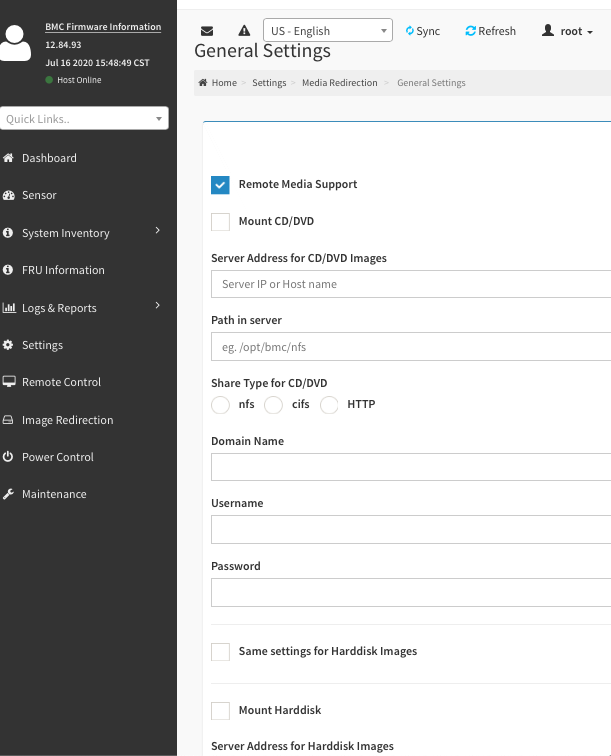Image resolution: width=611 pixels, height=756 pixels.
Task: Open the US - English language dropdown
Action: pos(328,30)
